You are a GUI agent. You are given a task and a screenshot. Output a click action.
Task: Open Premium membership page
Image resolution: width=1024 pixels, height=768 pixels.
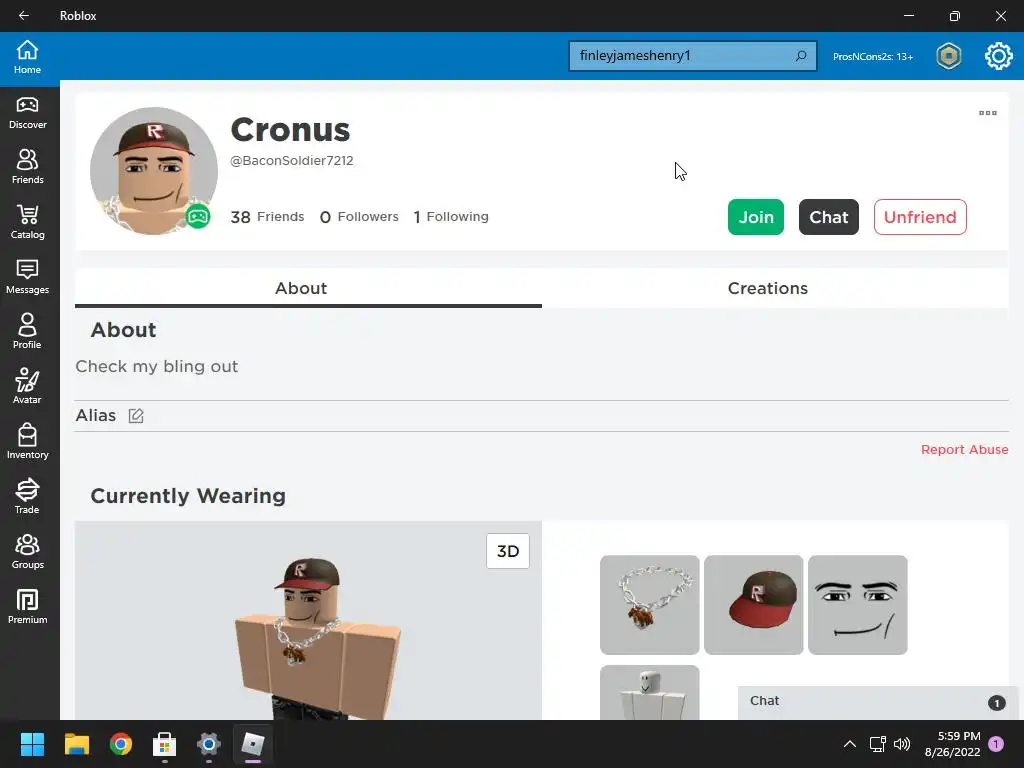pos(27,607)
